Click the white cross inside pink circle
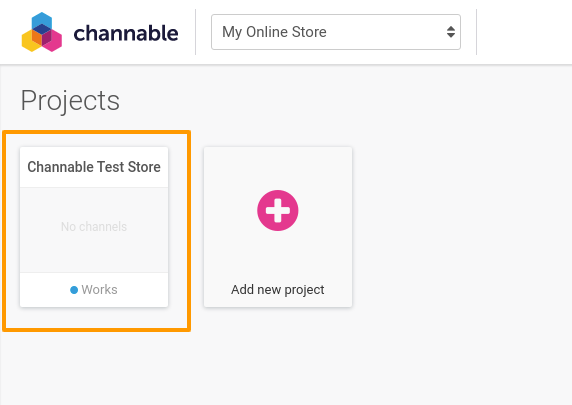This screenshot has height=405, width=572. pyautogui.click(x=278, y=211)
